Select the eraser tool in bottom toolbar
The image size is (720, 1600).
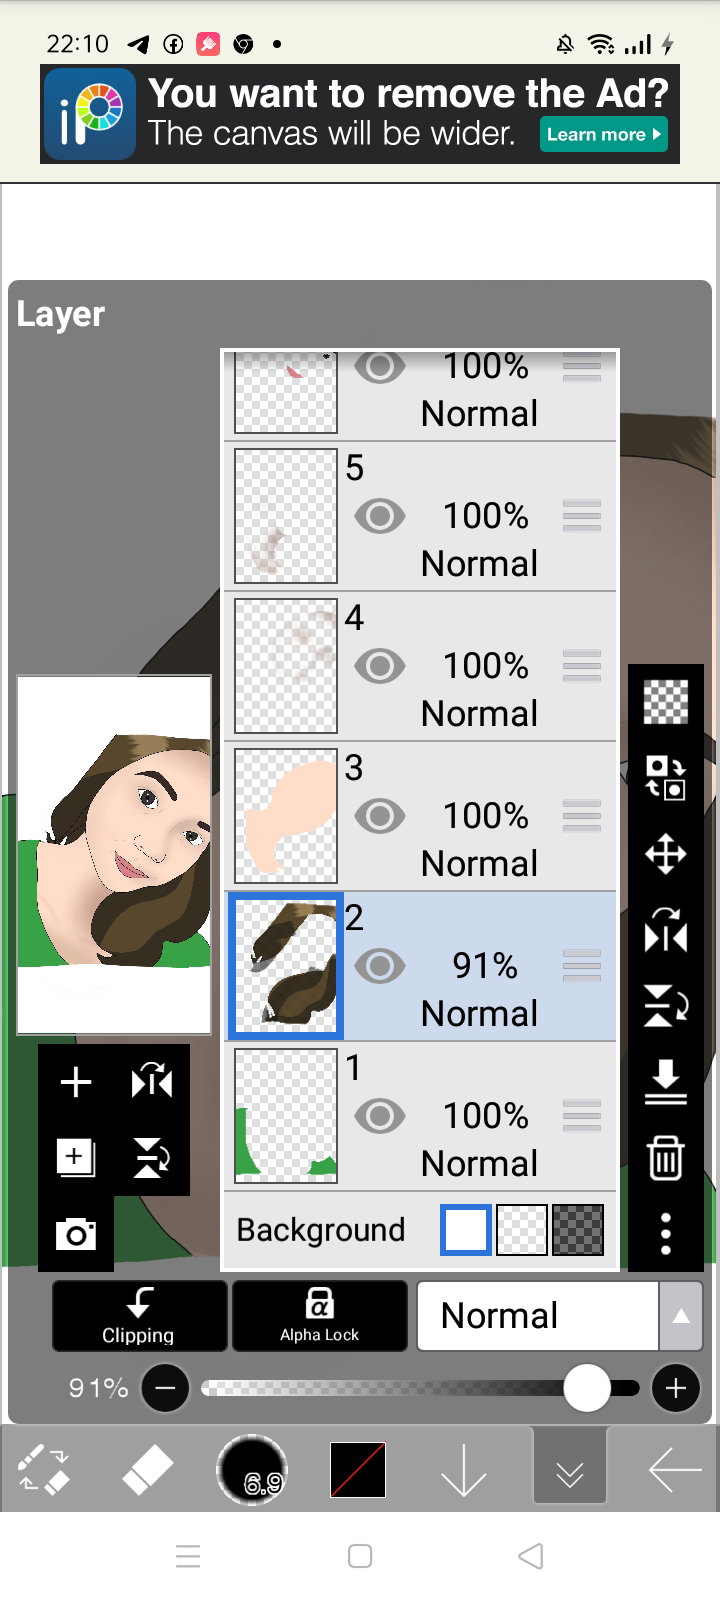click(147, 1469)
